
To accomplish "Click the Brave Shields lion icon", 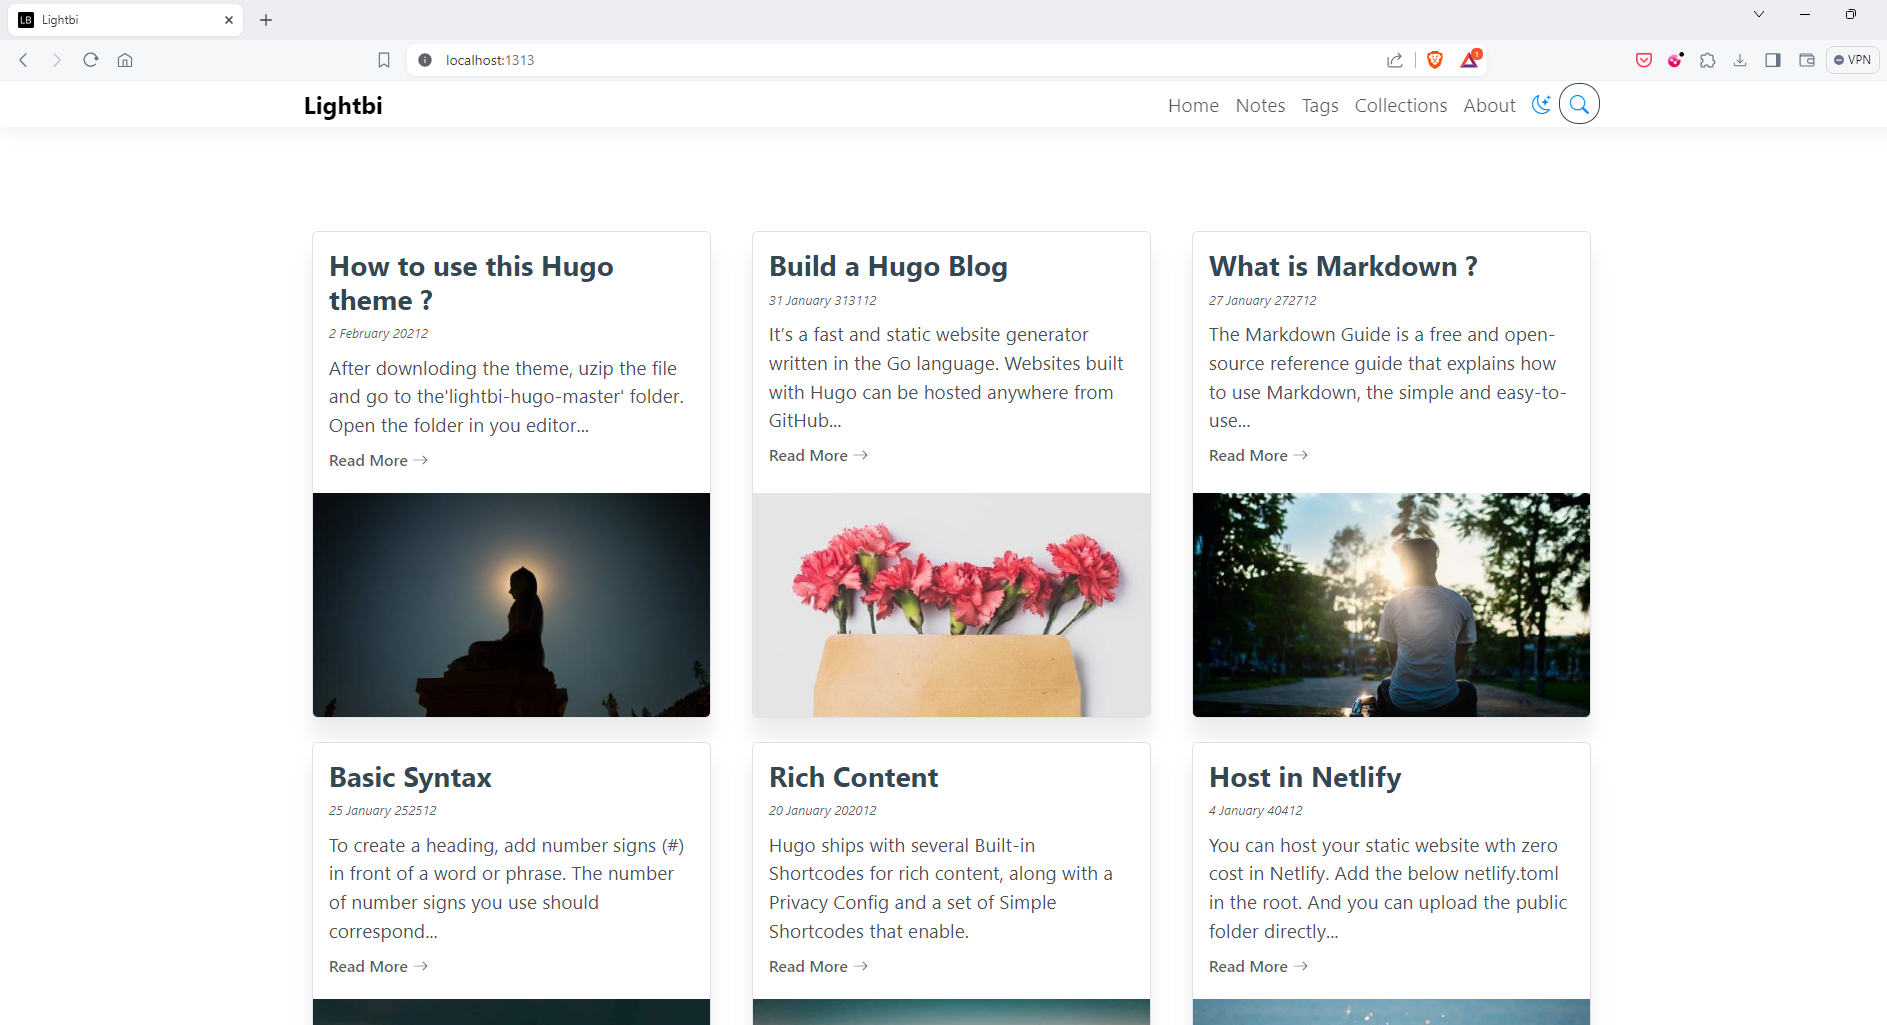I will pos(1435,60).
